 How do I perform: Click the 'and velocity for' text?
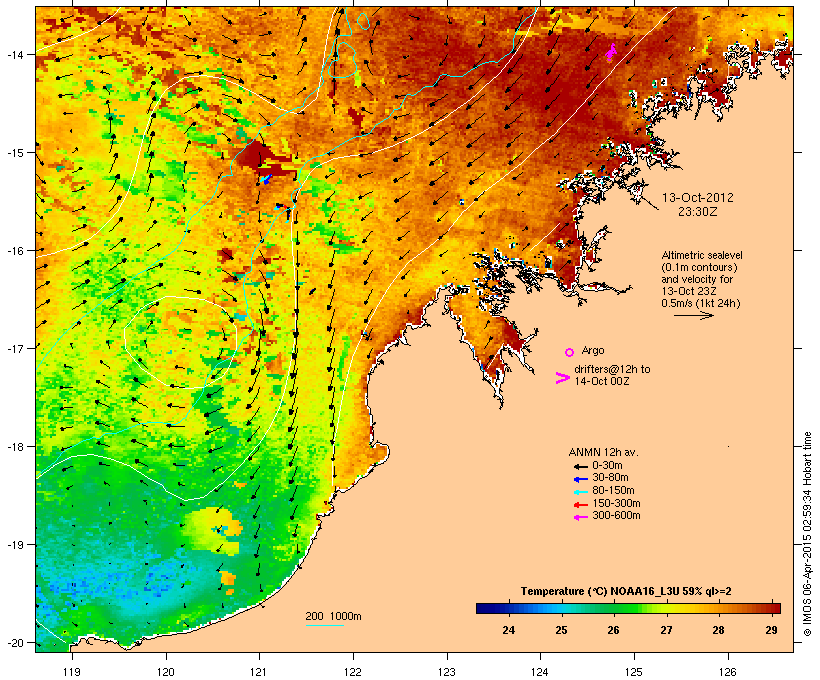click(x=697, y=279)
